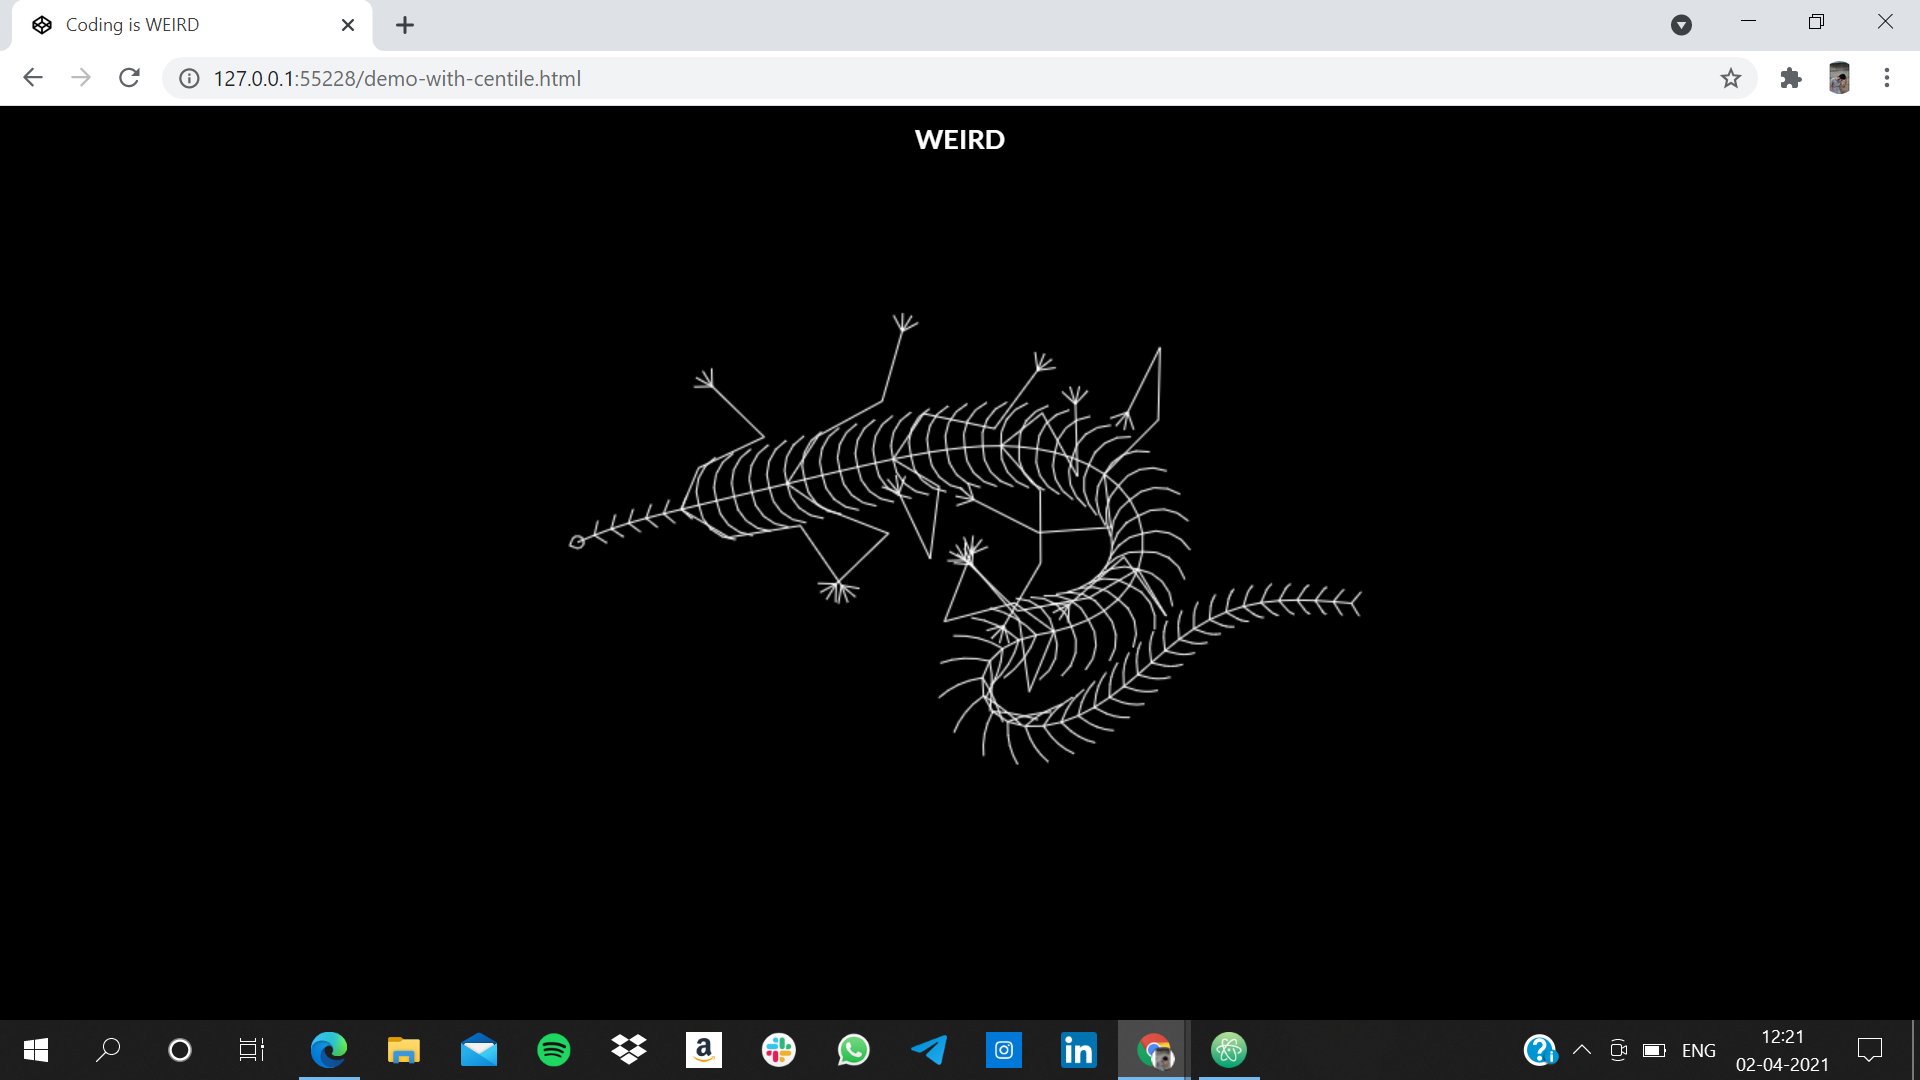View site information icon

click(189, 78)
